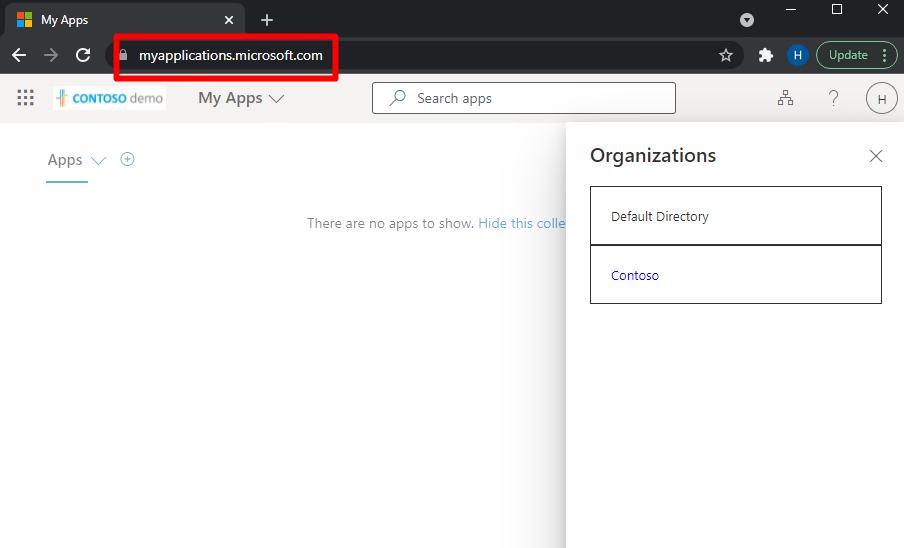The image size is (904, 548).
Task: Click the help question mark icon
Action: (x=833, y=98)
